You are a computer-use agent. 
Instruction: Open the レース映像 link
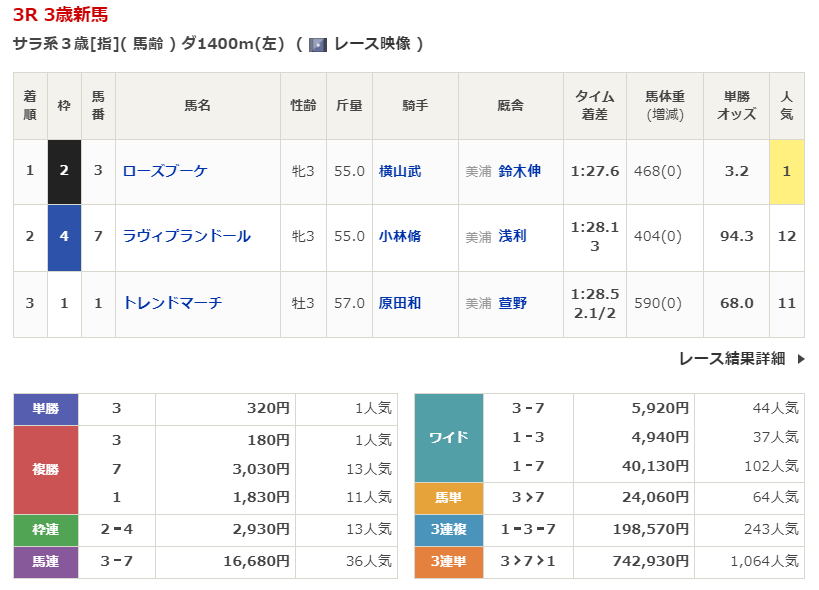pos(371,44)
